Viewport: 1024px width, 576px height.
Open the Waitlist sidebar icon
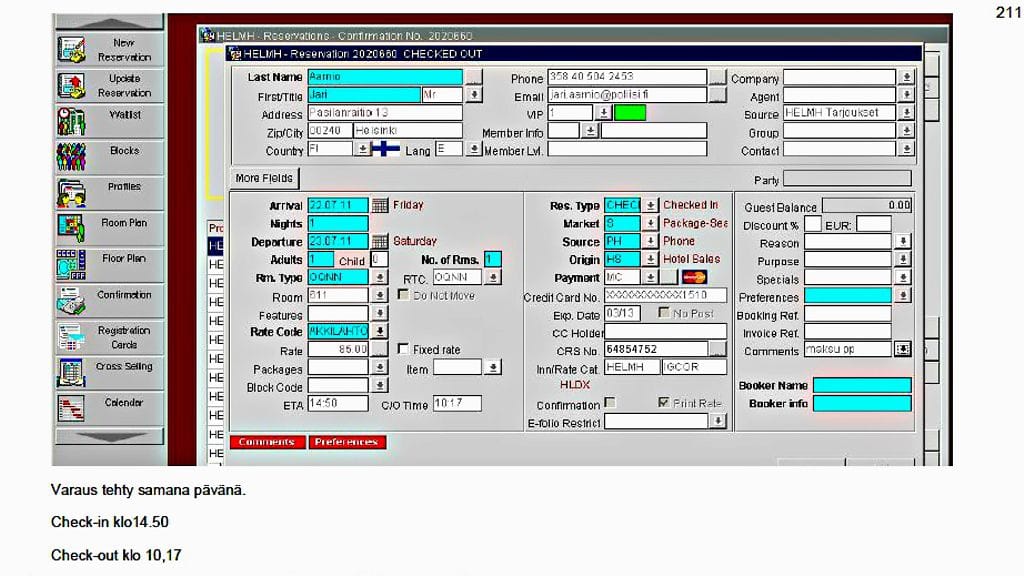coord(71,121)
